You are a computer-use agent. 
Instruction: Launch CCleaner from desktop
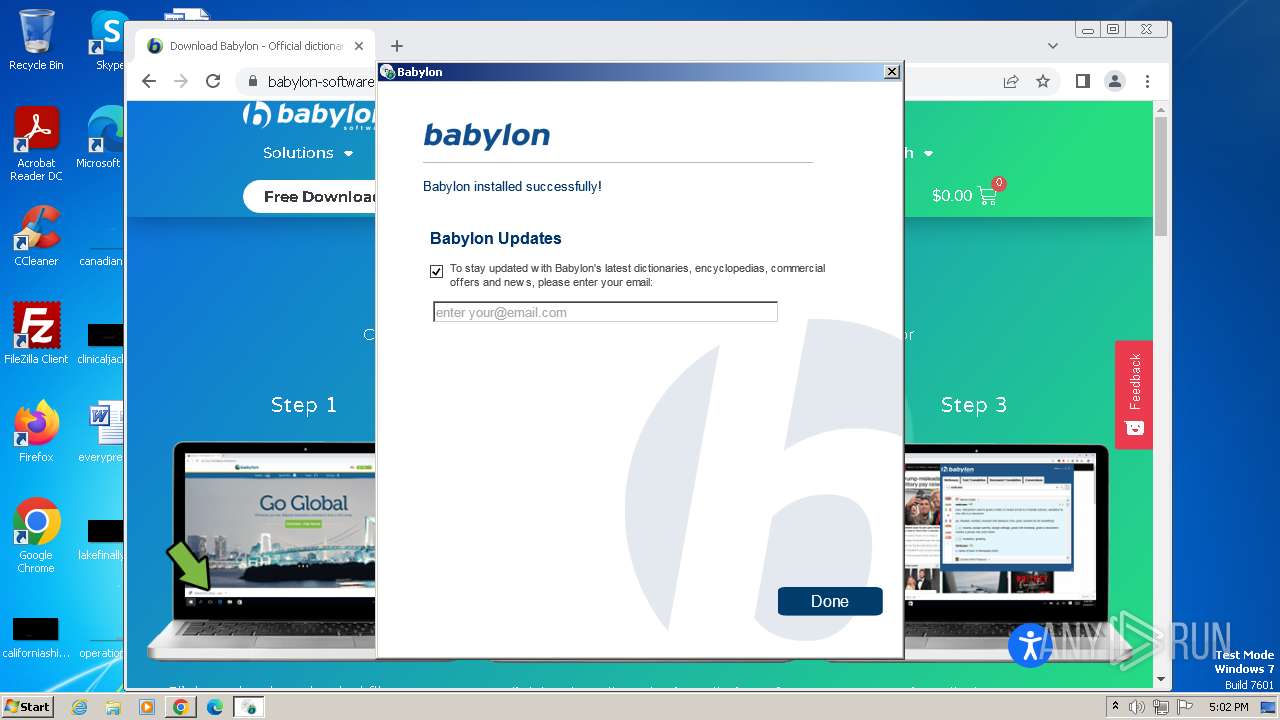tap(36, 236)
